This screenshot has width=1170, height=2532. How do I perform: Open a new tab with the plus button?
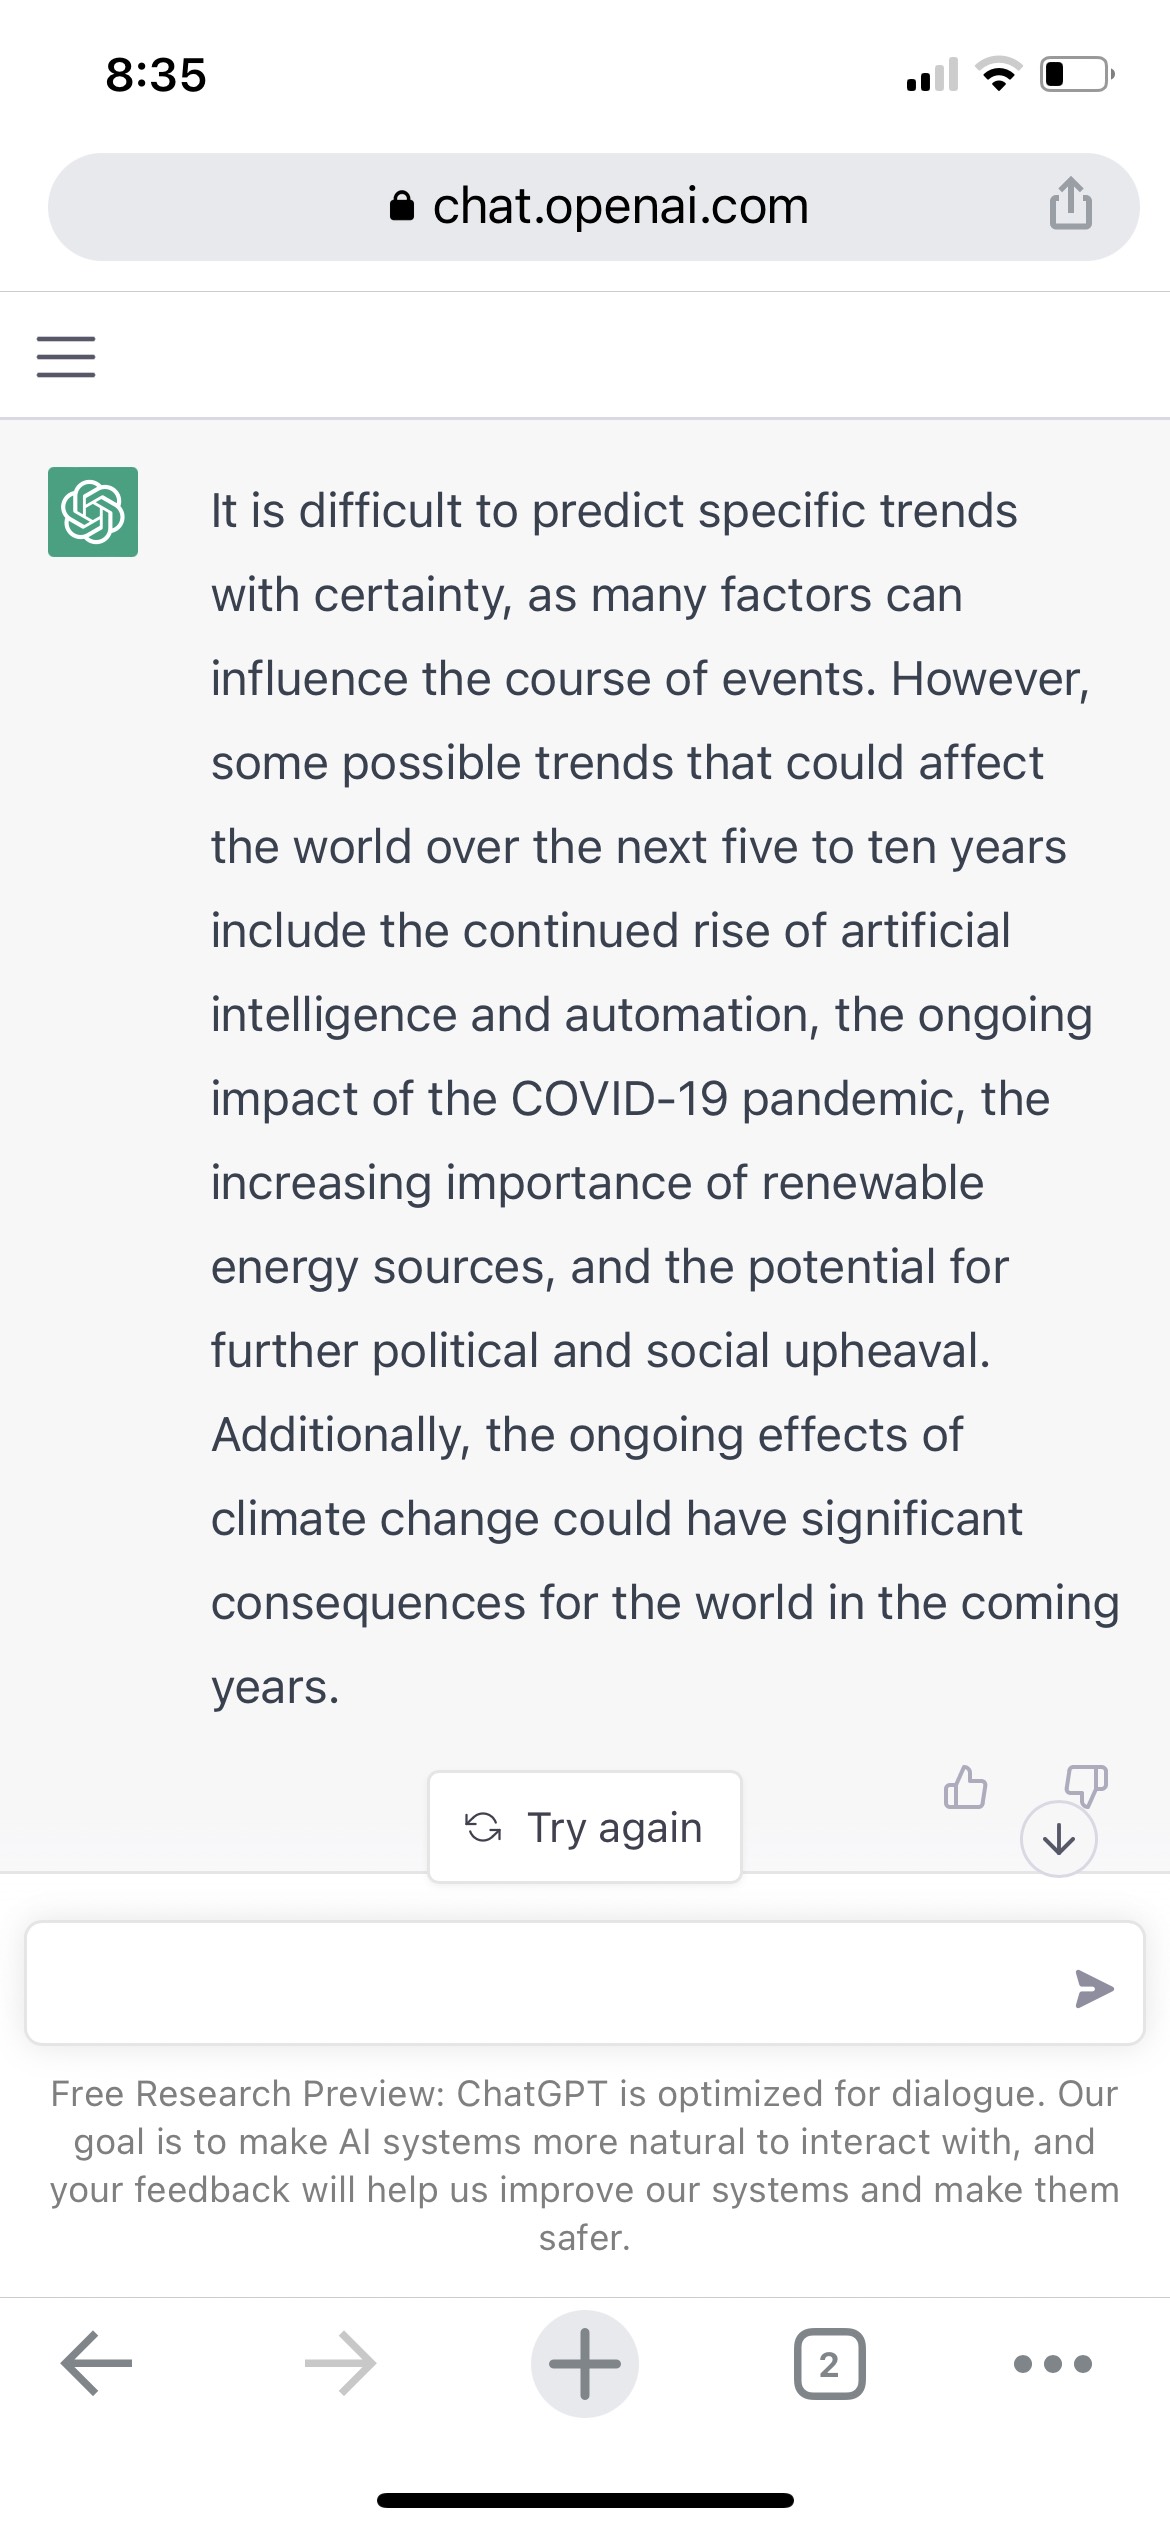pyautogui.click(x=585, y=2363)
